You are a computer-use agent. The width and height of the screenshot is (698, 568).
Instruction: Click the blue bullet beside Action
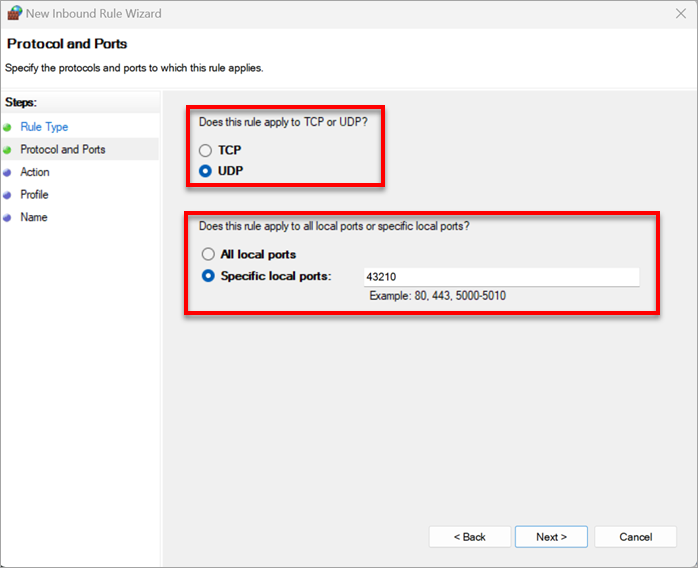pos(7,173)
